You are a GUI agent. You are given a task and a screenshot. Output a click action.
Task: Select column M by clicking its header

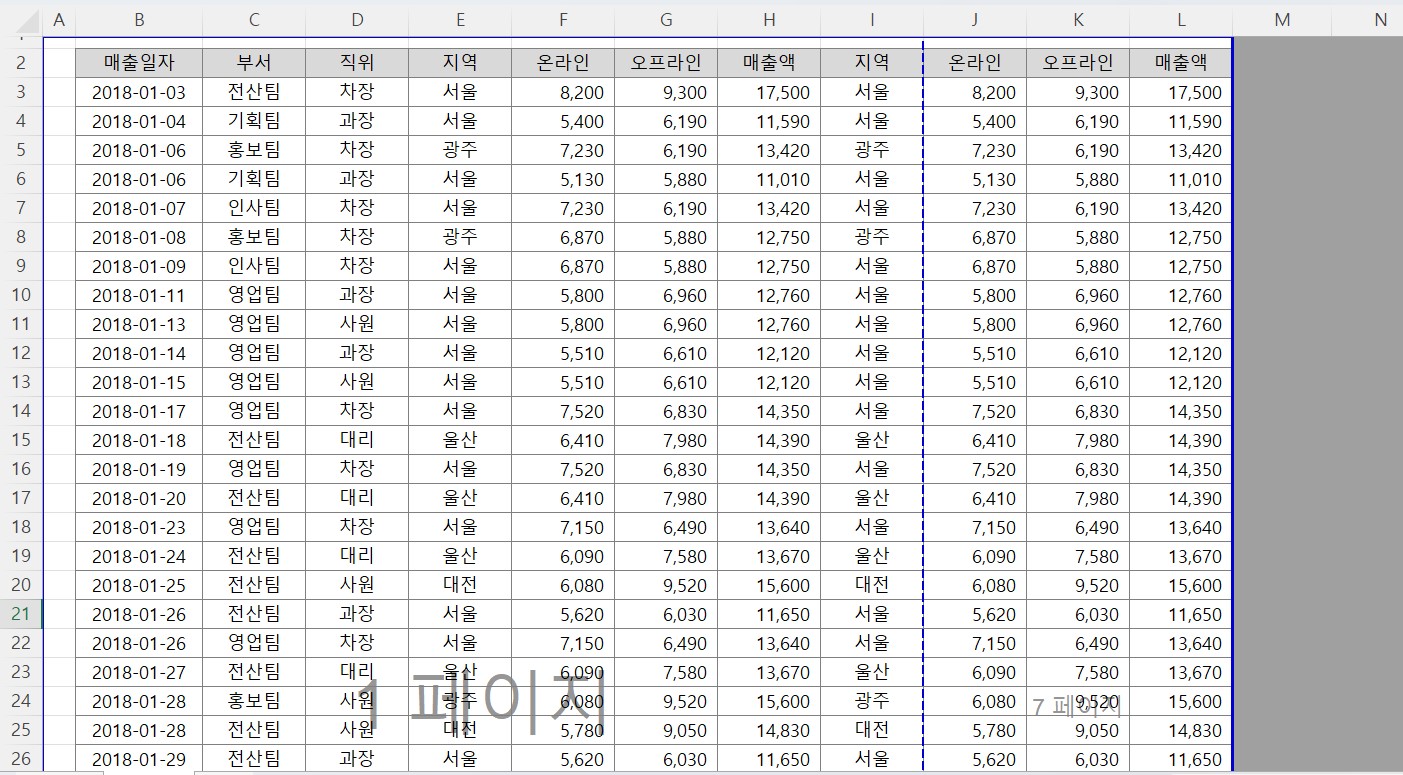pyautogui.click(x=1283, y=19)
